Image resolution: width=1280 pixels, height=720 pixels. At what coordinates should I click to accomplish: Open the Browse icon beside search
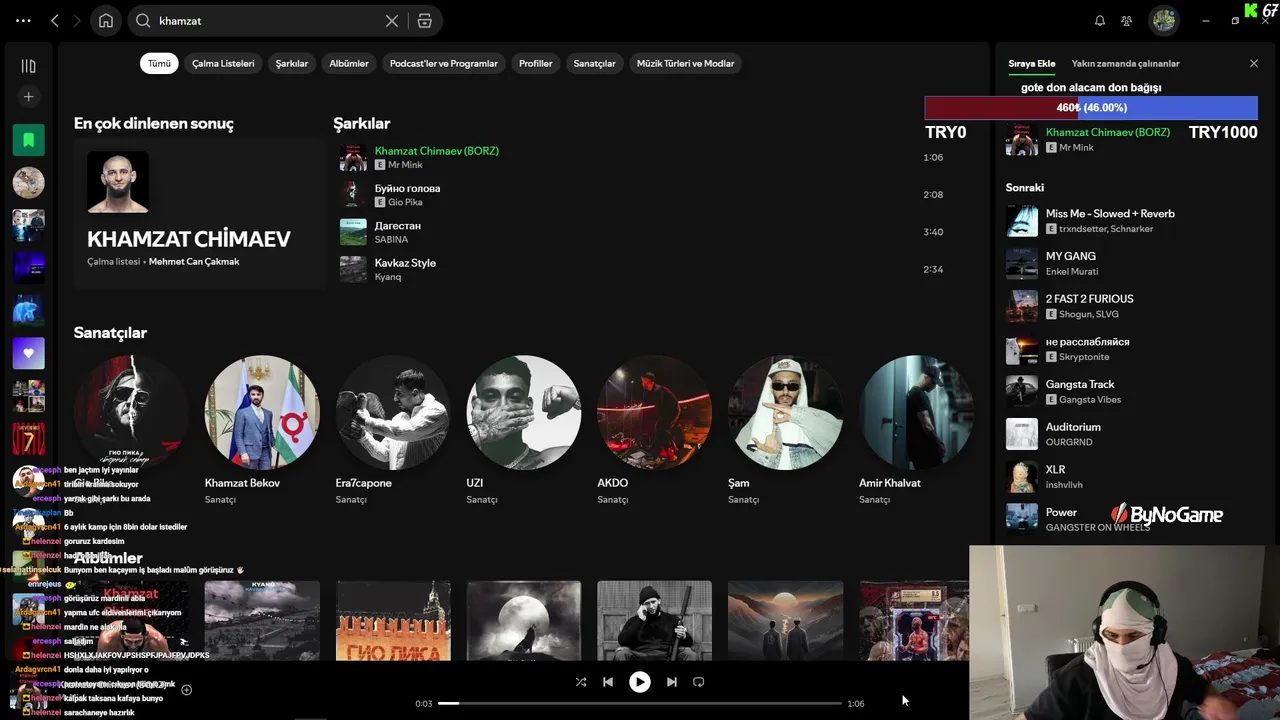coord(425,20)
